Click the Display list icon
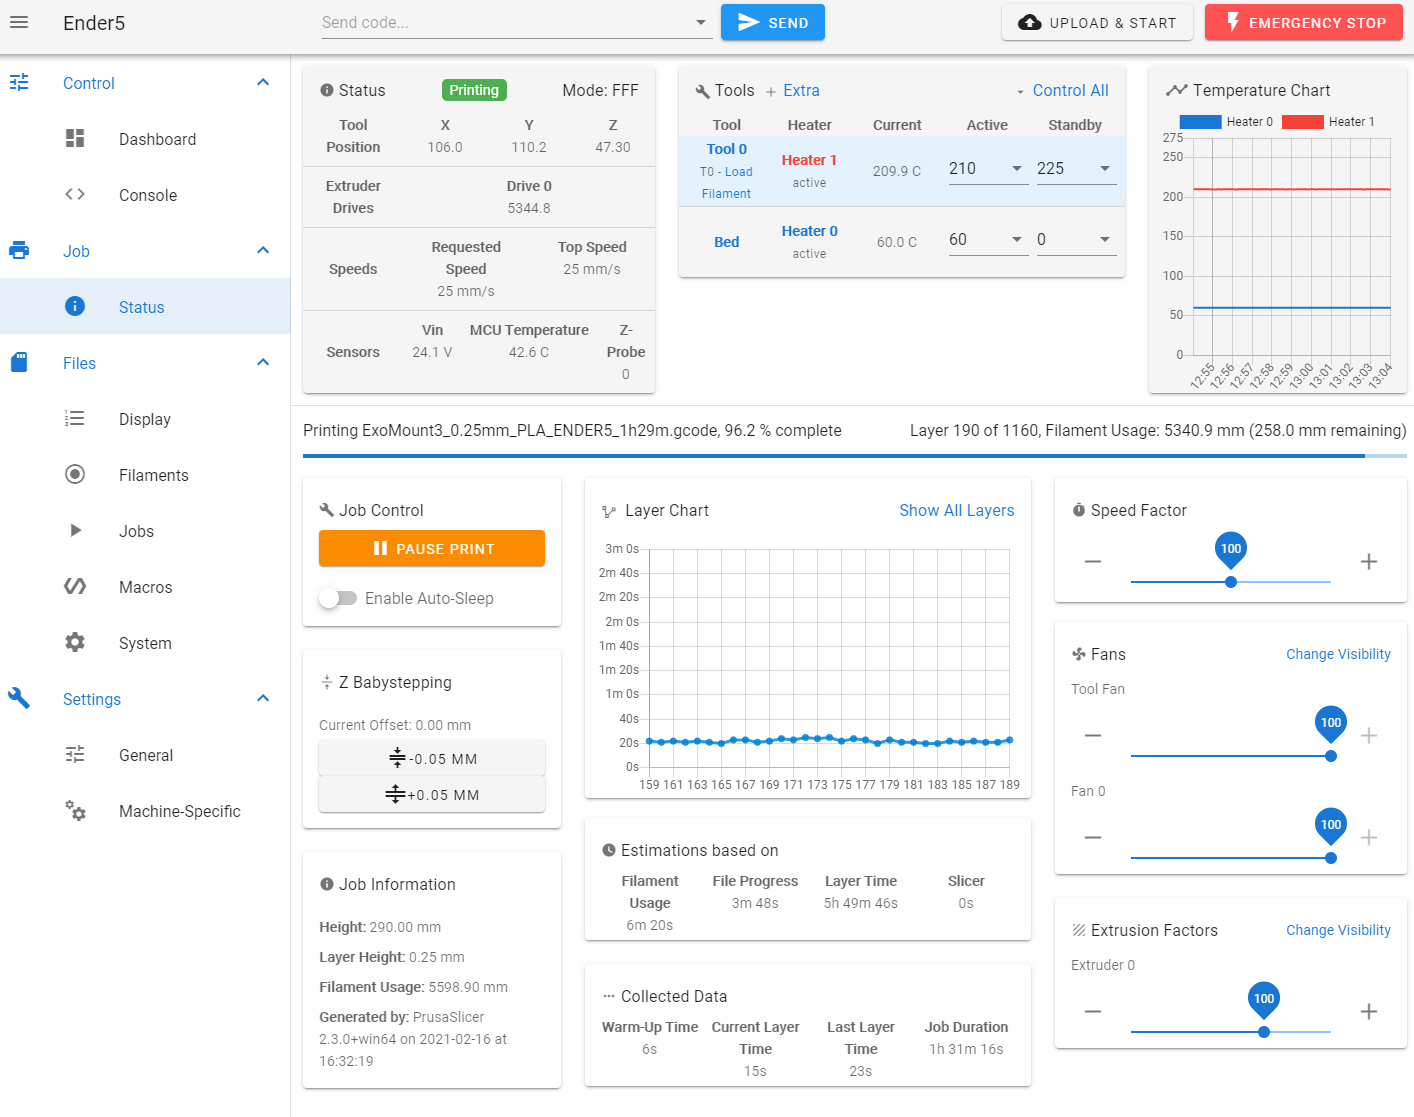This screenshot has width=1414, height=1117. [x=75, y=418]
